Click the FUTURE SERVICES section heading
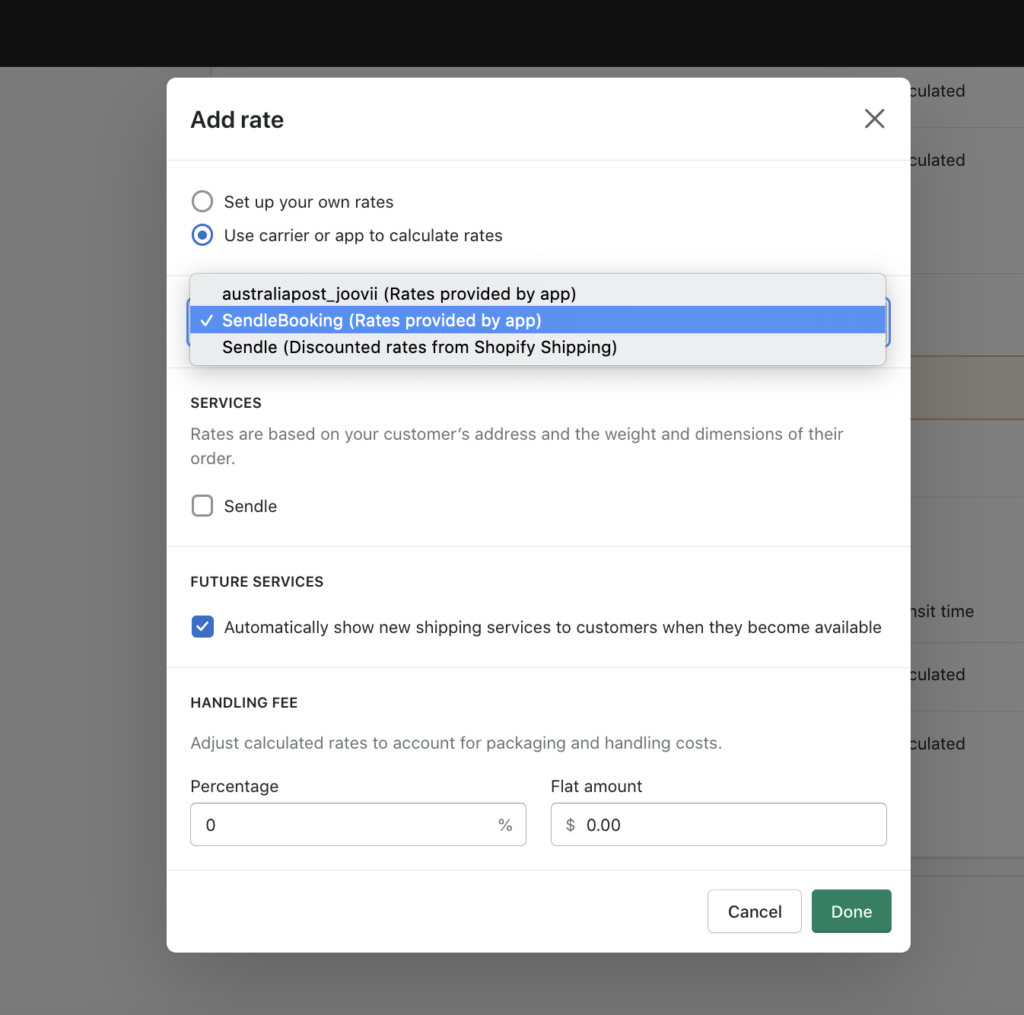This screenshot has width=1024, height=1015. click(257, 581)
